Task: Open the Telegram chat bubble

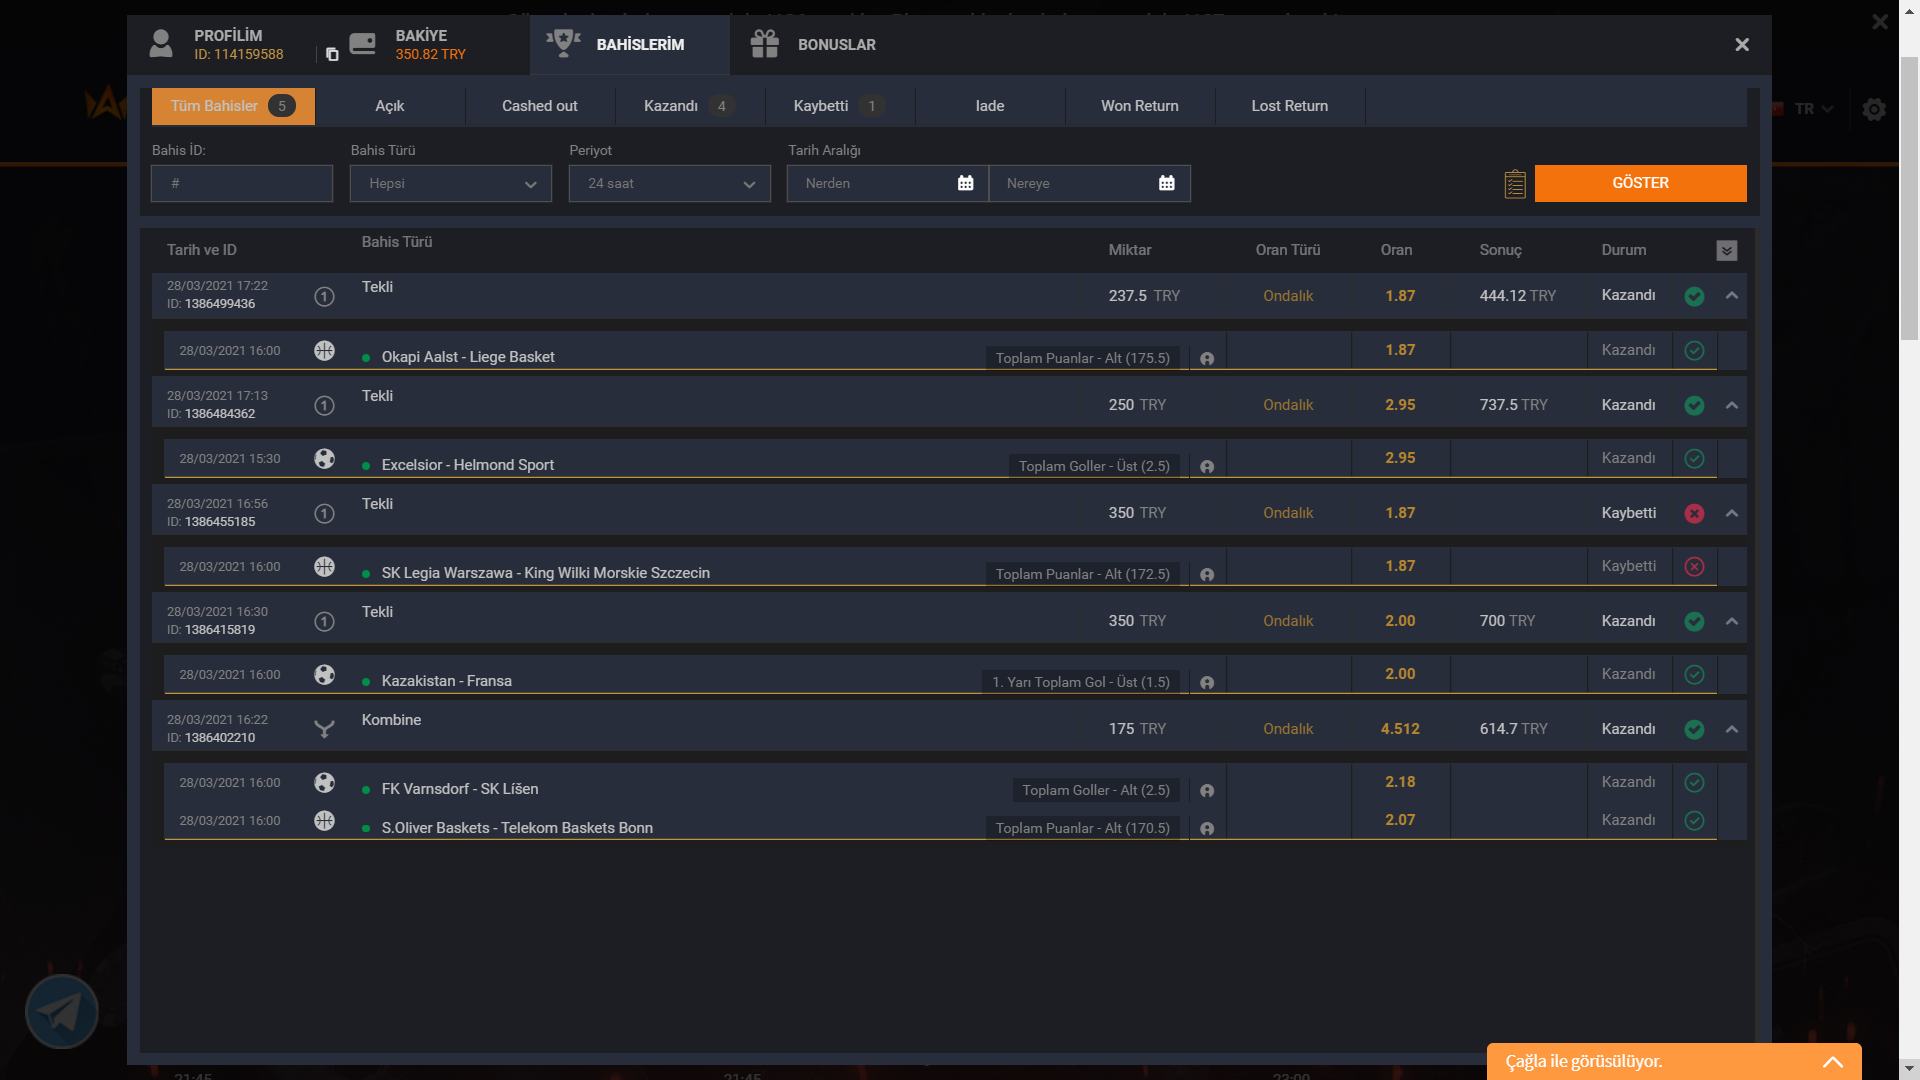Action: point(62,1012)
